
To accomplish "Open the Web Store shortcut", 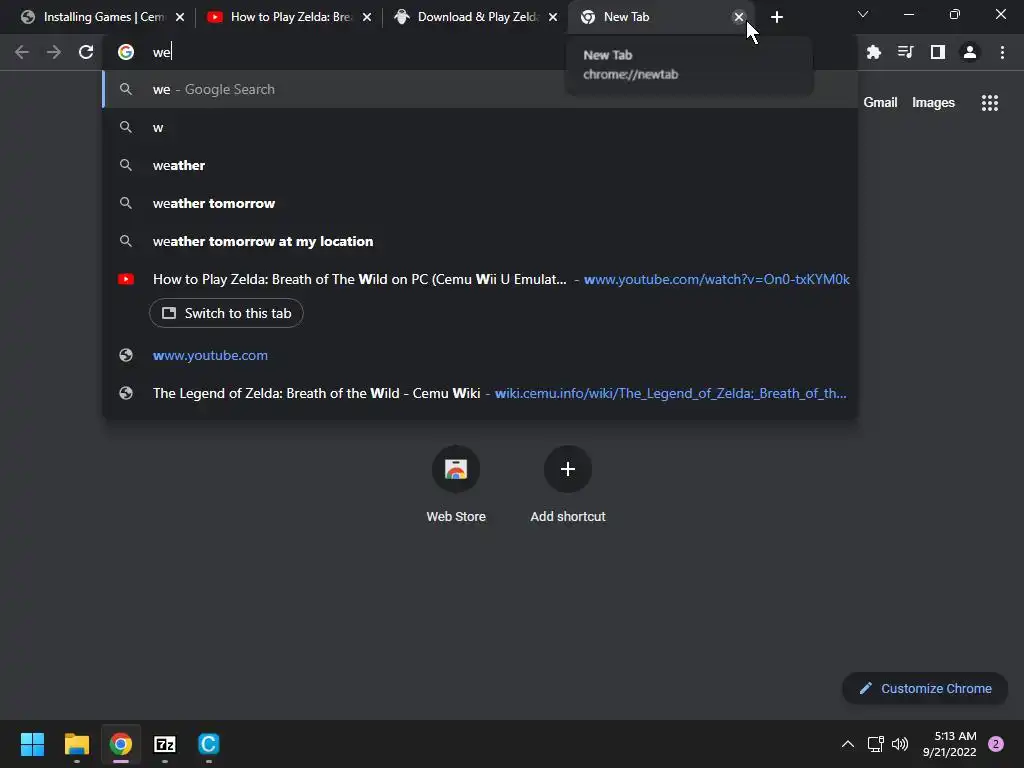I will (456, 485).
